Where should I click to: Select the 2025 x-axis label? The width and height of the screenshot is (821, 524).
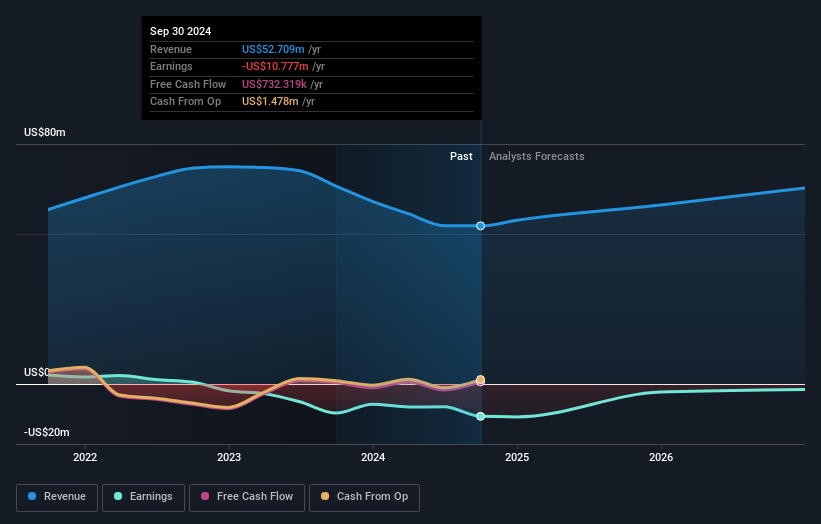pos(517,457)
